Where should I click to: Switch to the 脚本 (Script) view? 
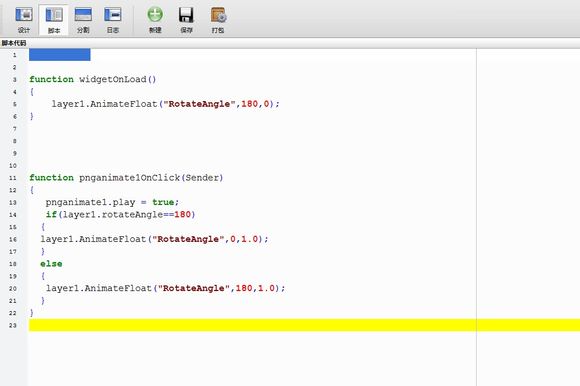pyautogui.click(x=54, y=20)
